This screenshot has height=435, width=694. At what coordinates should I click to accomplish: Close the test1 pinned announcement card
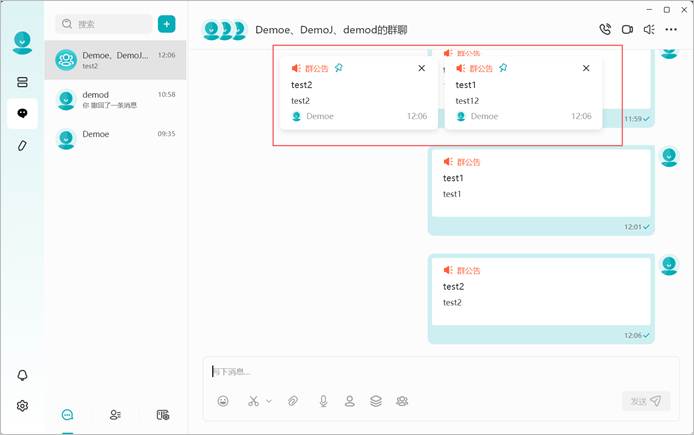pyautogui.click(x=586, y=68)
